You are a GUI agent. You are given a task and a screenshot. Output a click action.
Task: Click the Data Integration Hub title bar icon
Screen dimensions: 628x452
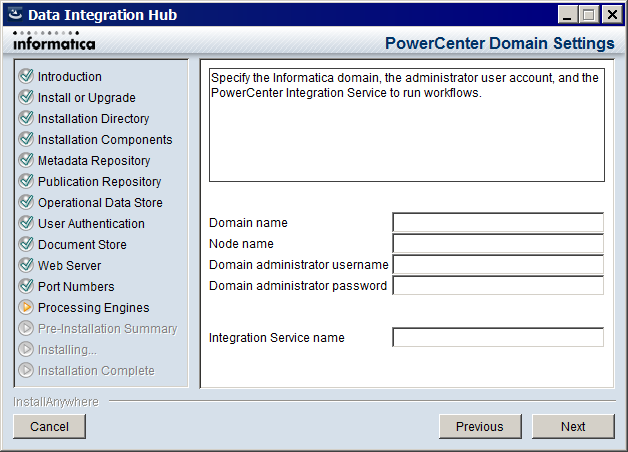click(15, 14)
